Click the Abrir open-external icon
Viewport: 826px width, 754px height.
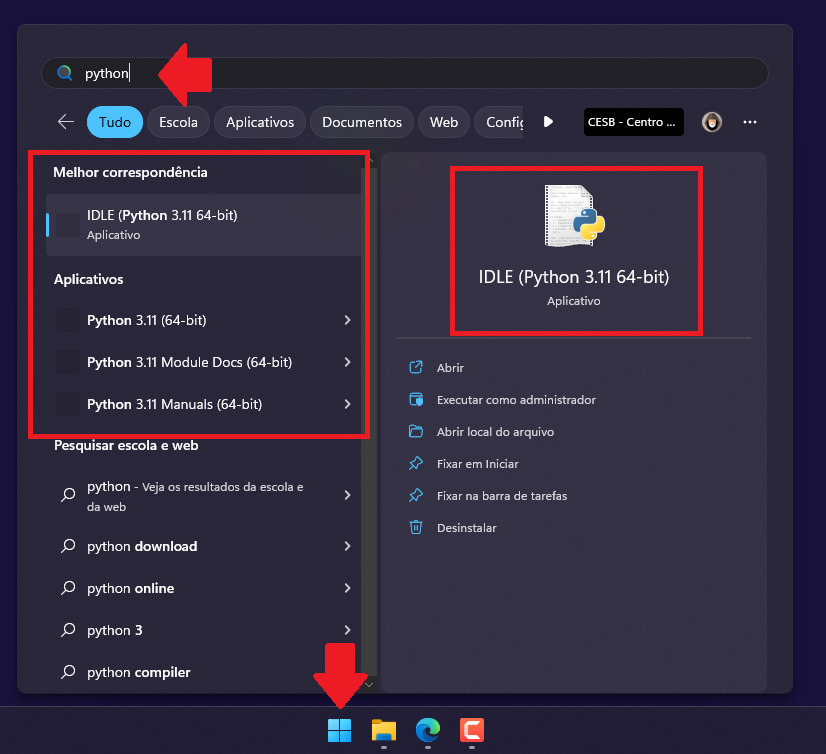pyautogui.click(x=416, y=367)
